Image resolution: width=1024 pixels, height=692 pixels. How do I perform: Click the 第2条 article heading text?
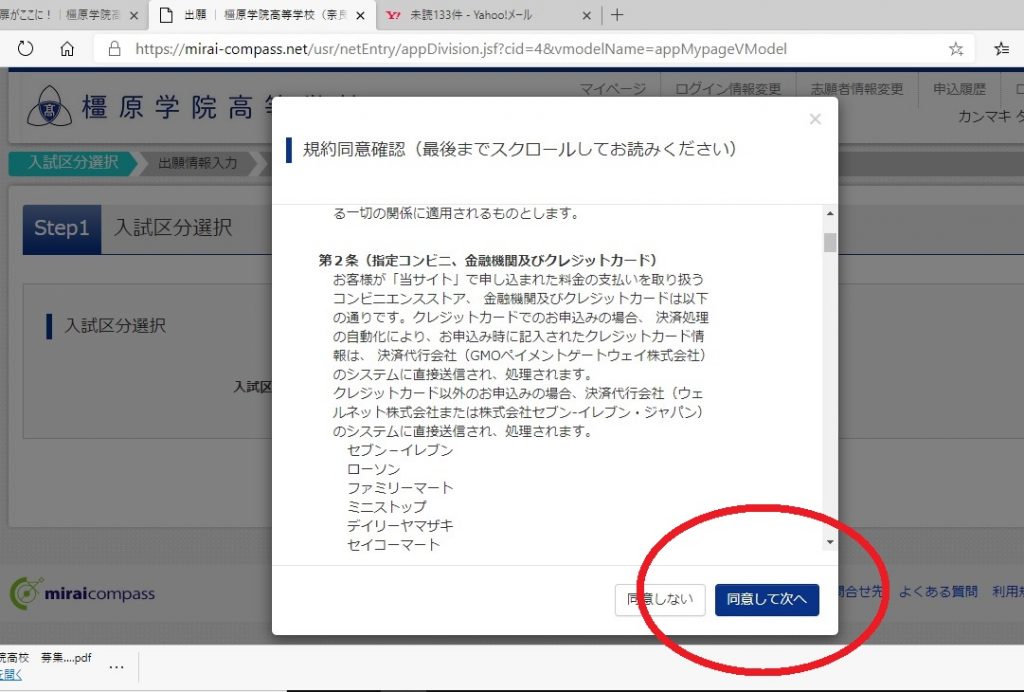pyautogui.click(x=488, y=260)
